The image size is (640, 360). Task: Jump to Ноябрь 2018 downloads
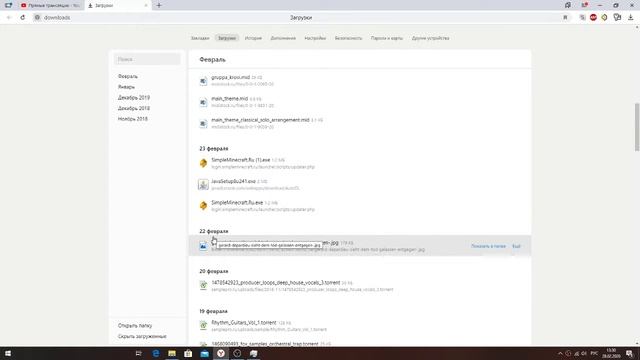[x=133, y=119]
